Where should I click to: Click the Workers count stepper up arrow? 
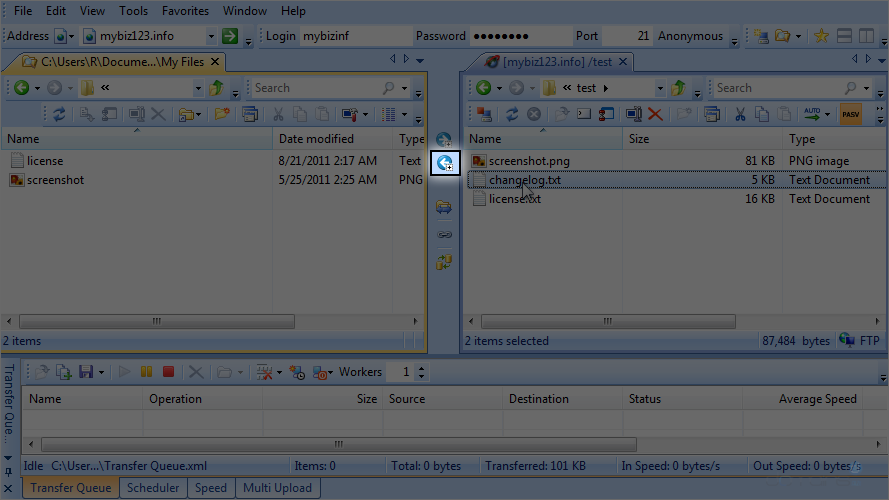point(421,368)
